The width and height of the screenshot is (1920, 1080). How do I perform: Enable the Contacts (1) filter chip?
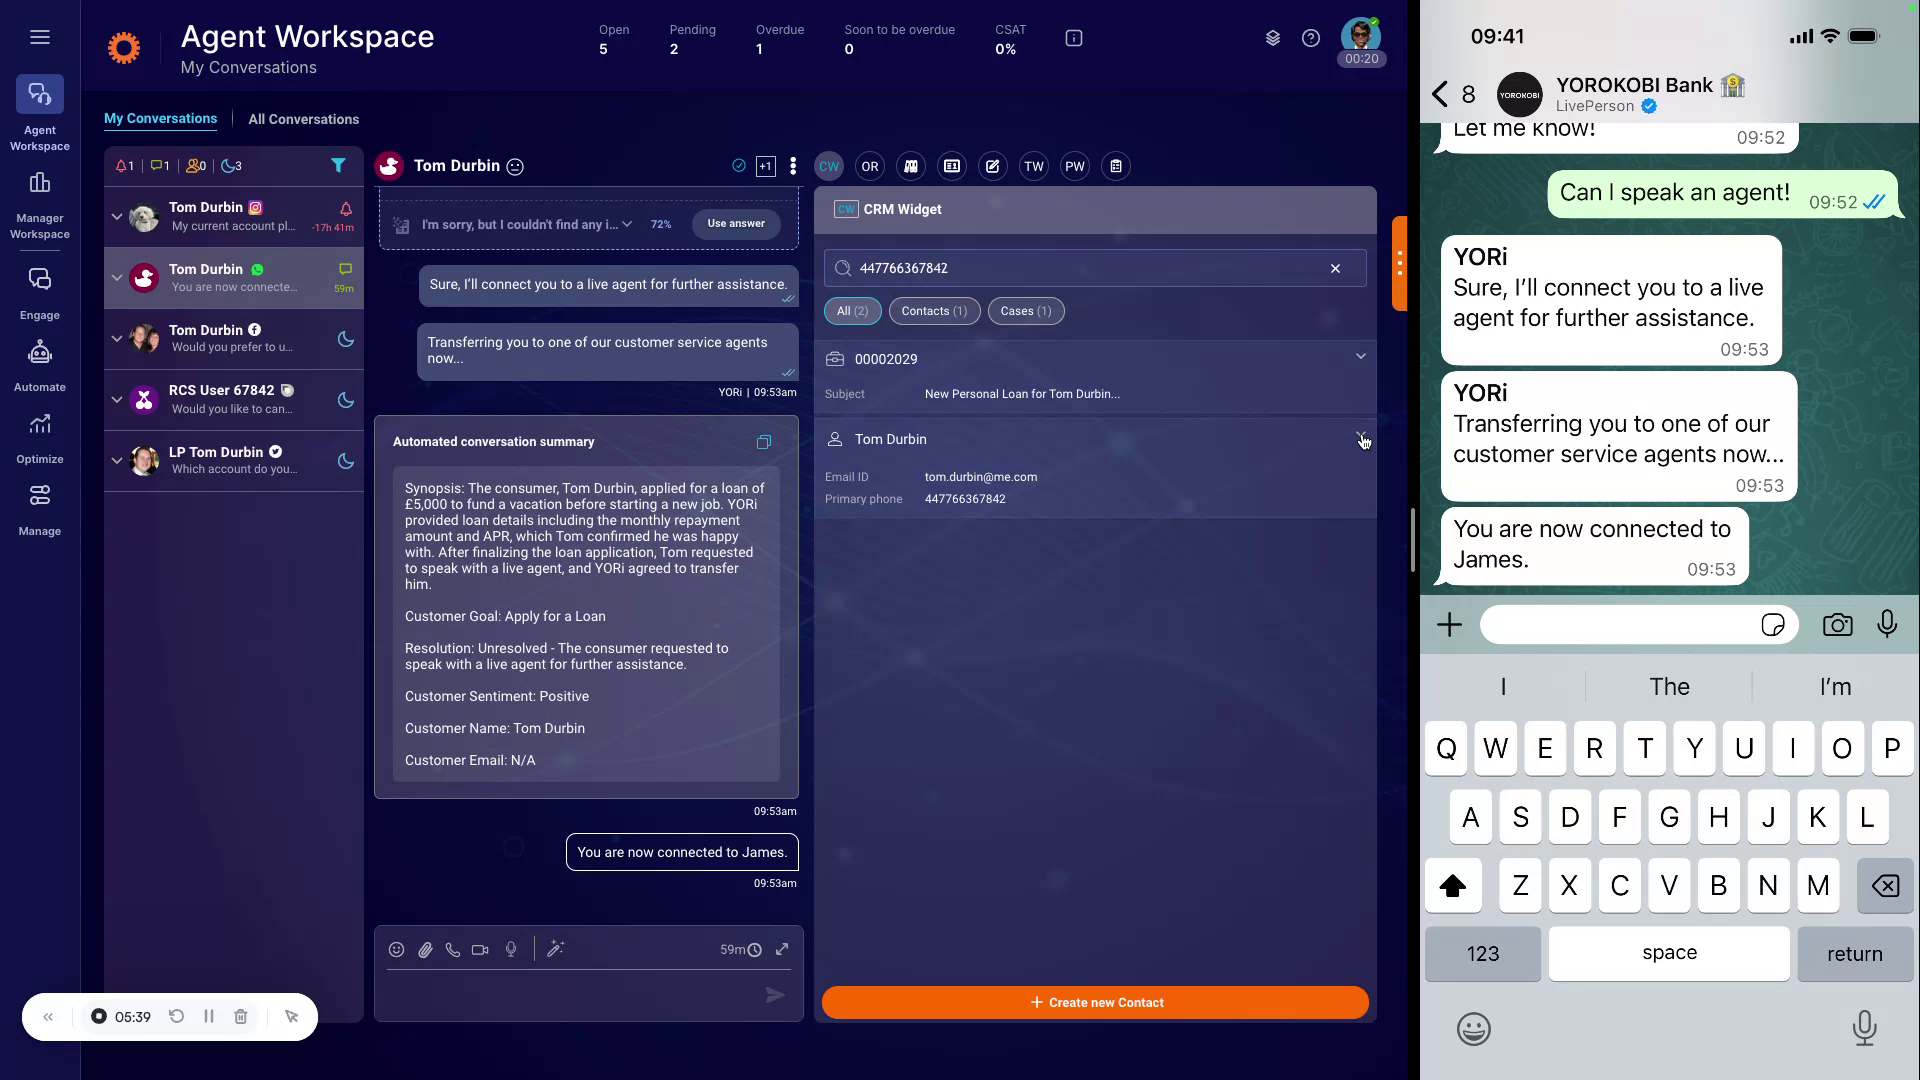pyautogui.click(x=933, y=311)
